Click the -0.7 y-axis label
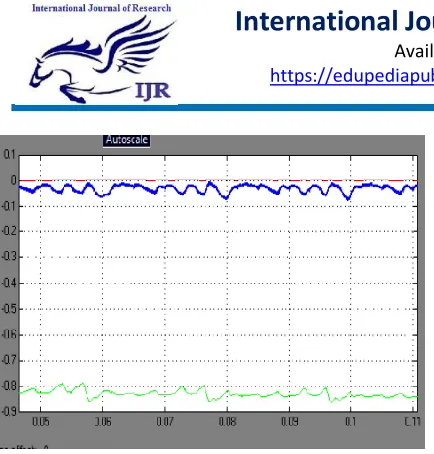Image resolution: width=434 pixels, height=454 pixels. click(9, 360)
